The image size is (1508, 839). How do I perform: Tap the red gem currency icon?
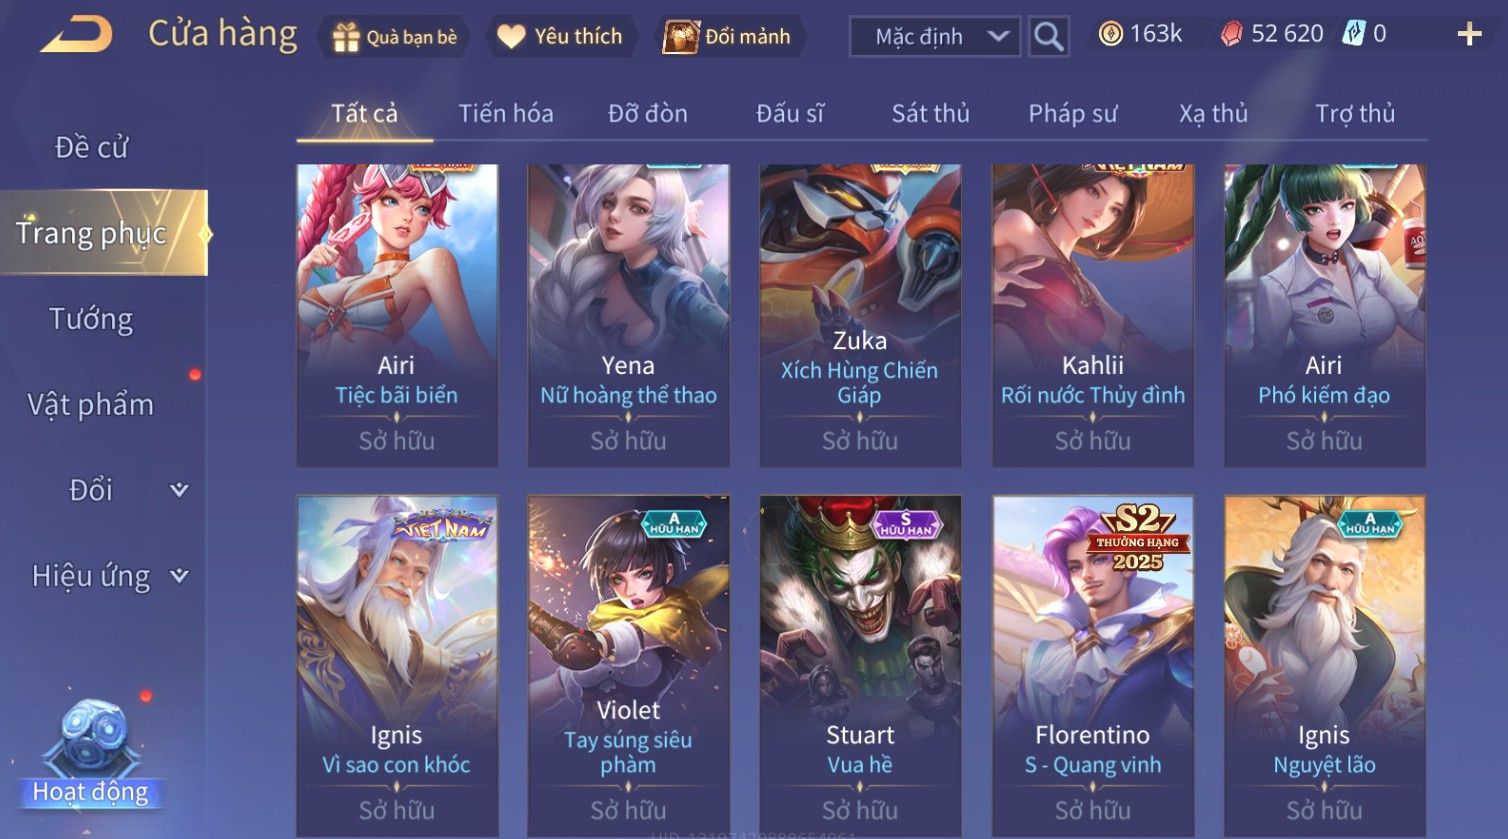pyautogui.click(x=1231, y=35)
